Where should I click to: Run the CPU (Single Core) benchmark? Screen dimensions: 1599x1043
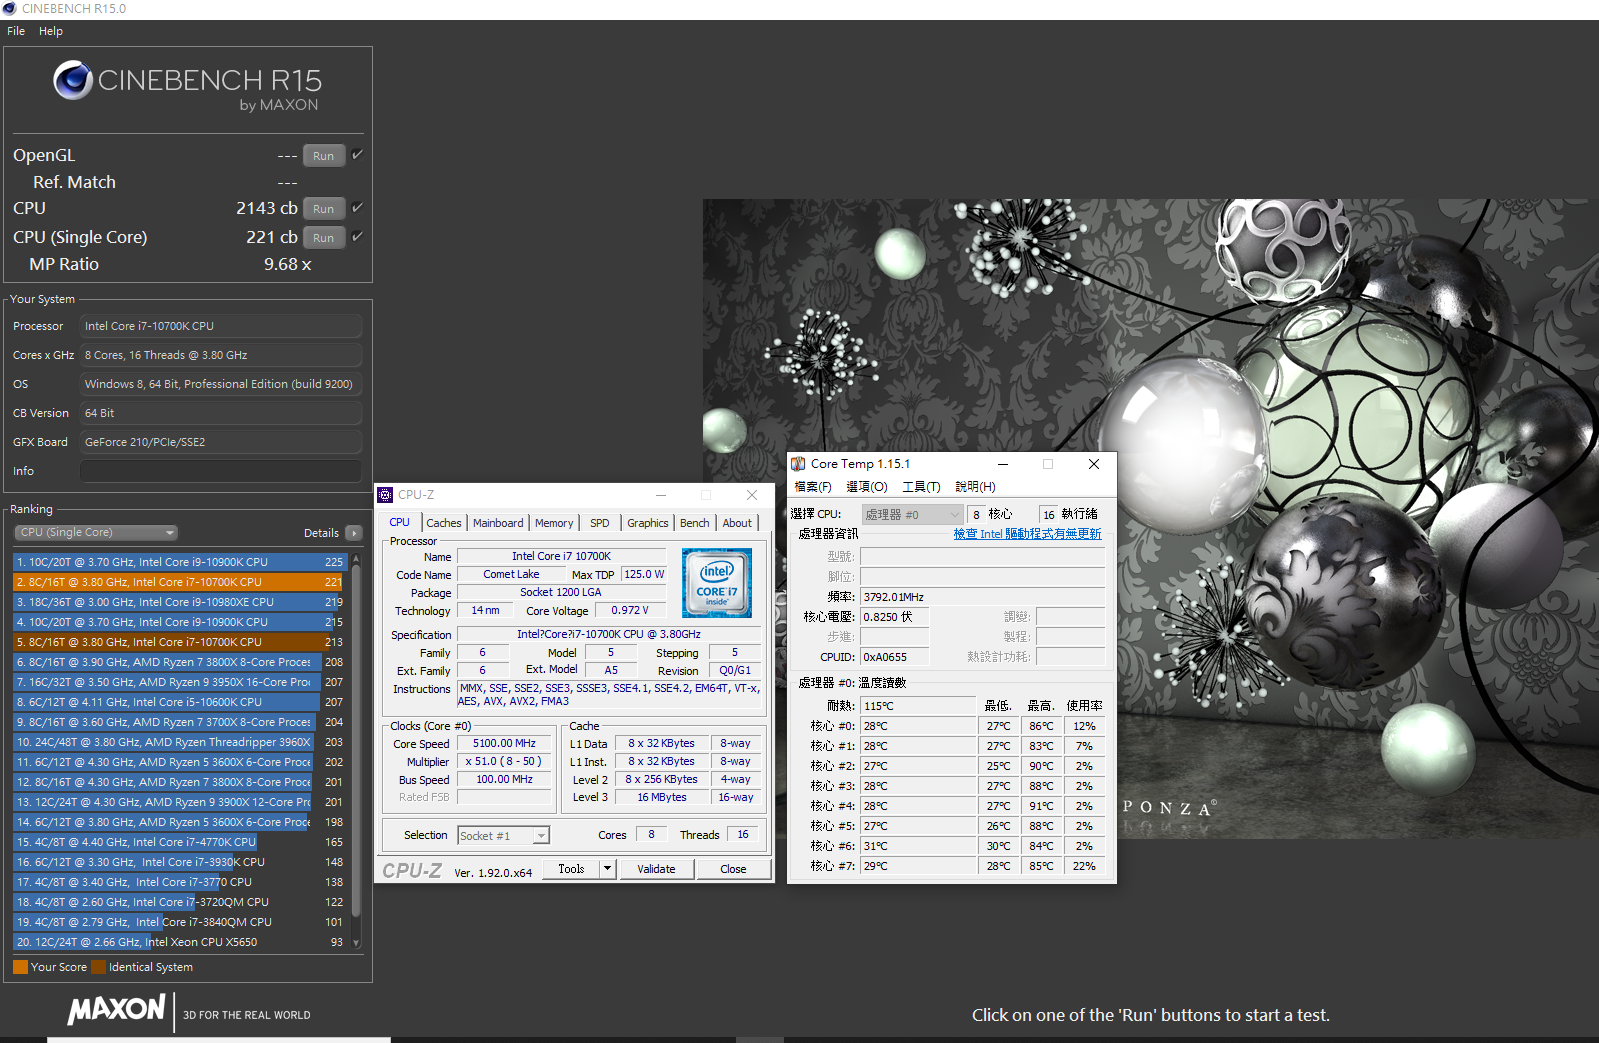point(324,238)
